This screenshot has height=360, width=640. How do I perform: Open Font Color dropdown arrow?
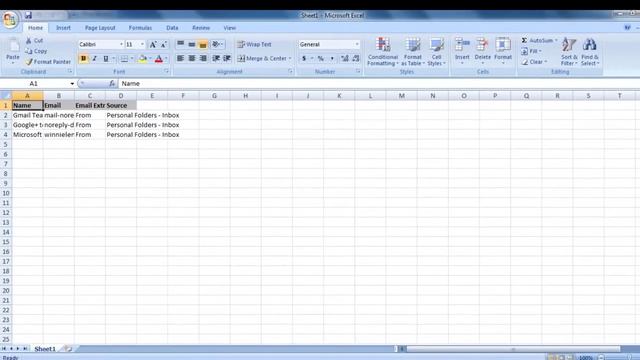(166, 59)
